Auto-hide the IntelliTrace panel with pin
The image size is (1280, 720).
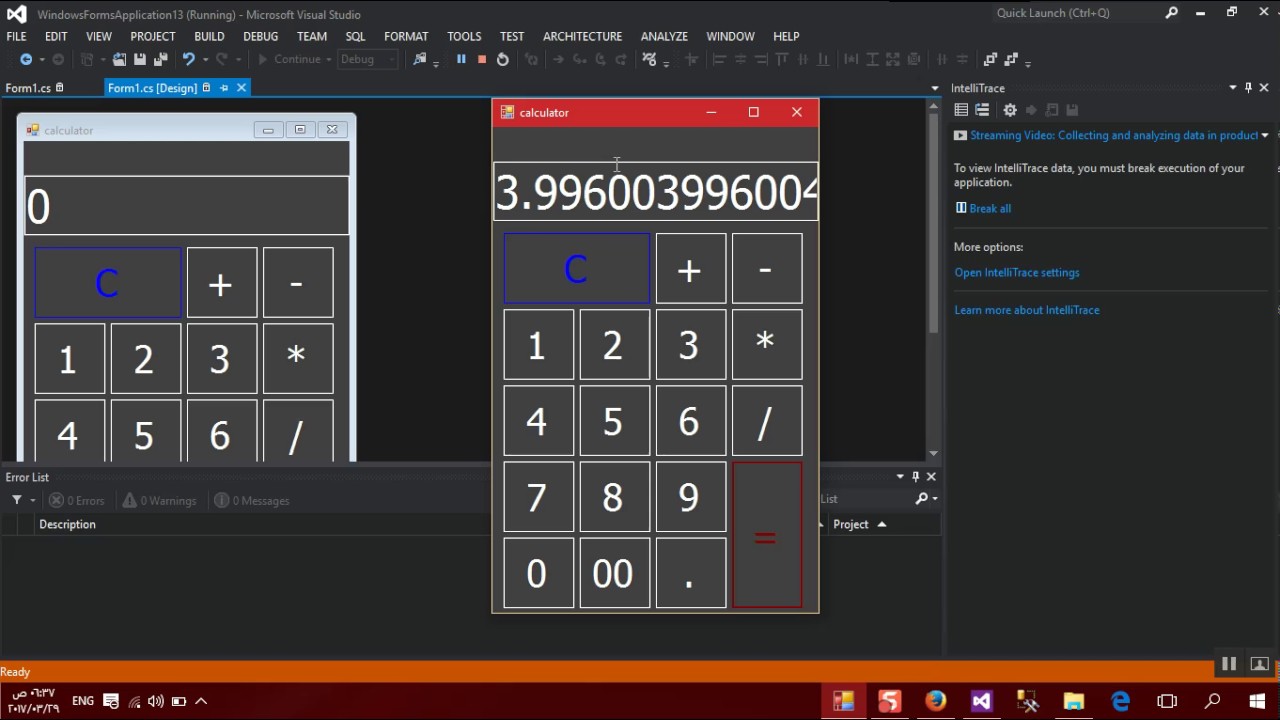1248,88
